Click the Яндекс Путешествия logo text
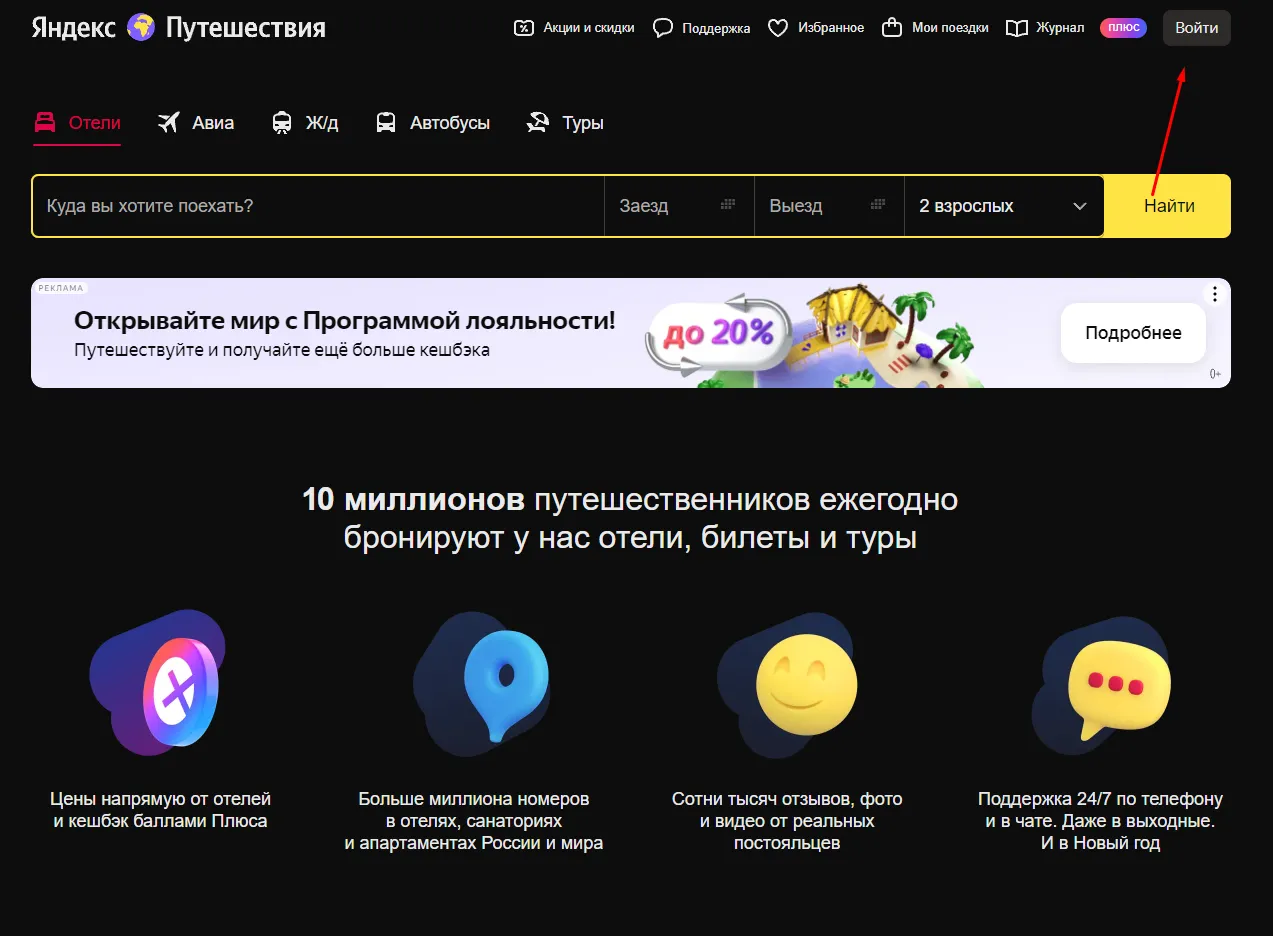The image size is (1273, 936). 178,27
